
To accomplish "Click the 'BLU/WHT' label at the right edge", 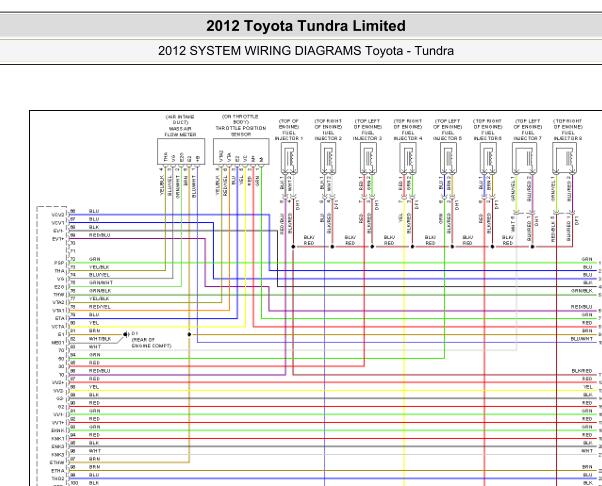I will 582,339.
